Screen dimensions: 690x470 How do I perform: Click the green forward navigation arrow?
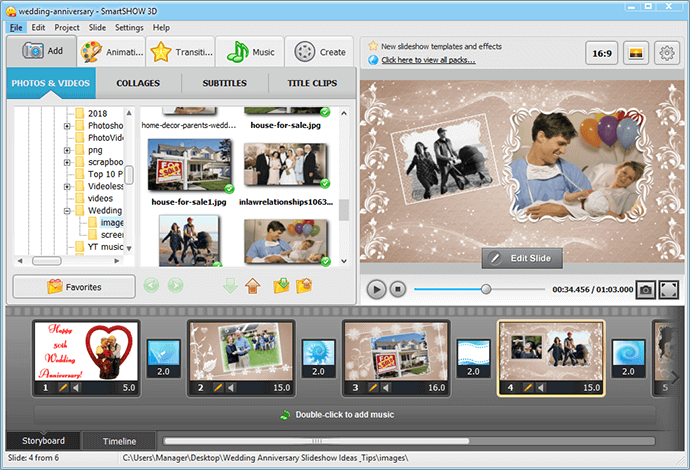(175, 286)
